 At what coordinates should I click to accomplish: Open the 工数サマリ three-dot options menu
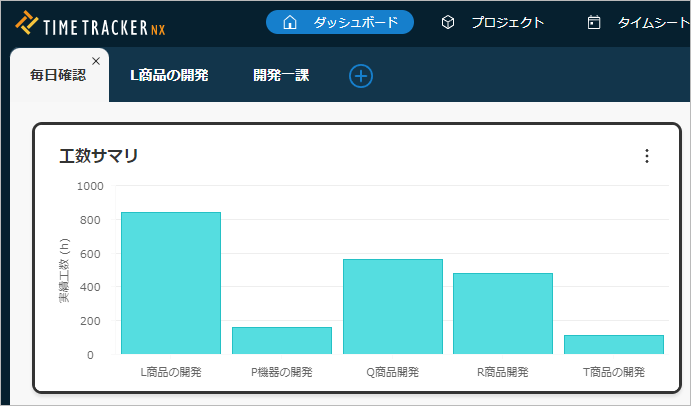[x=646, y=156]
